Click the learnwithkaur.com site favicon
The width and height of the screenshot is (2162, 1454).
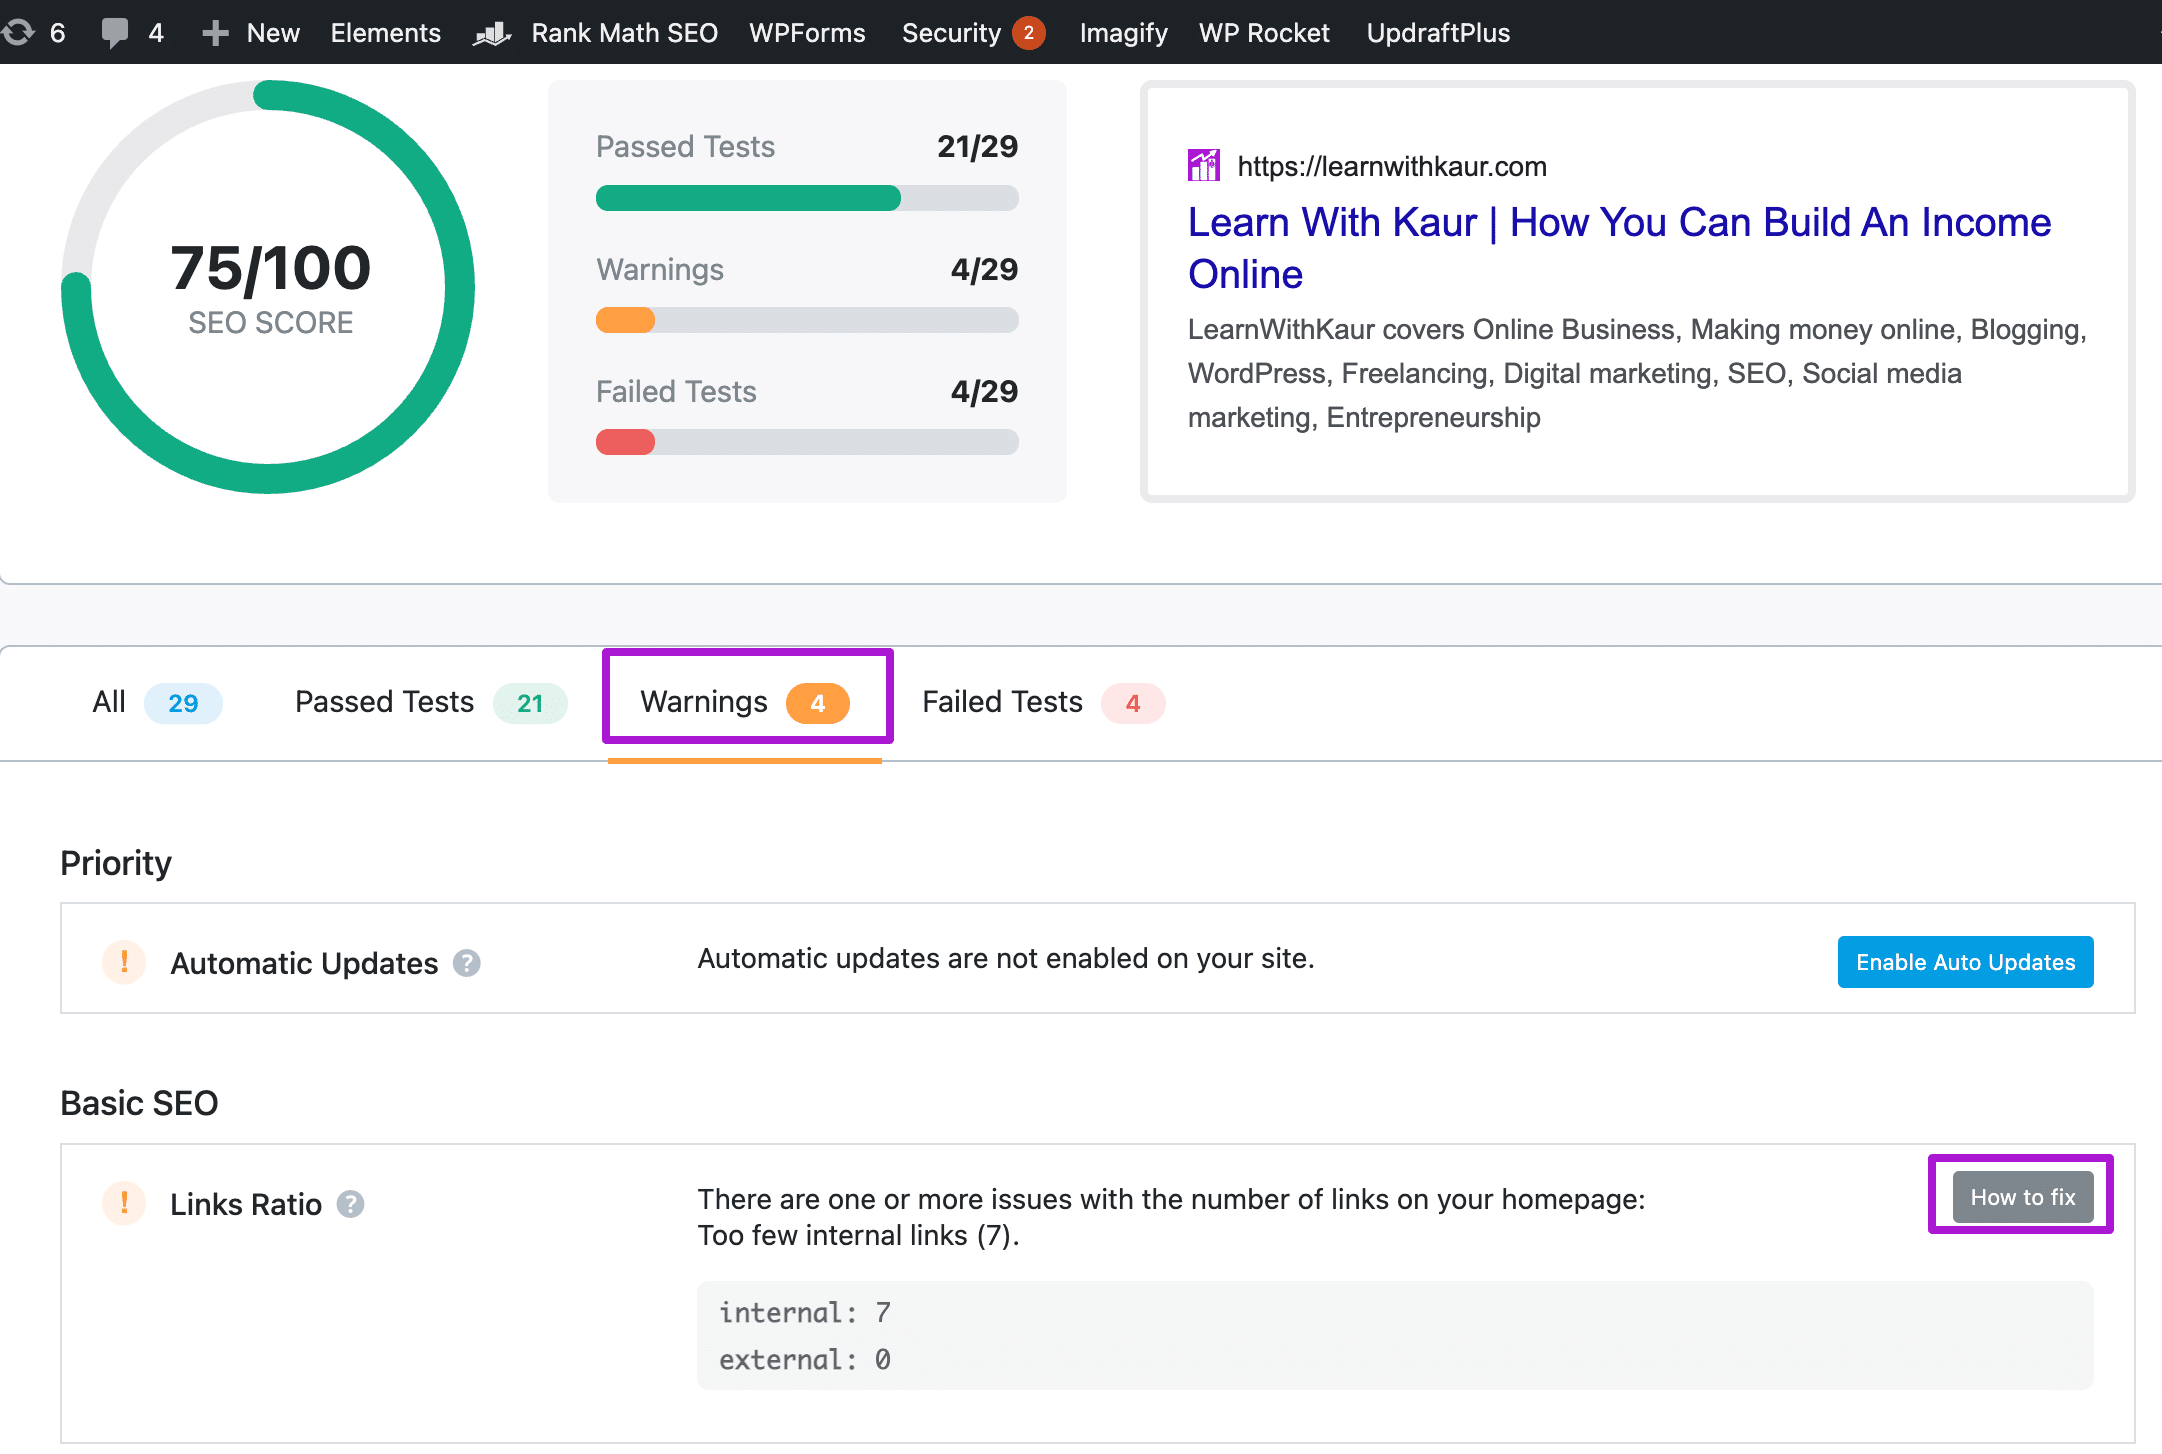1204,166
